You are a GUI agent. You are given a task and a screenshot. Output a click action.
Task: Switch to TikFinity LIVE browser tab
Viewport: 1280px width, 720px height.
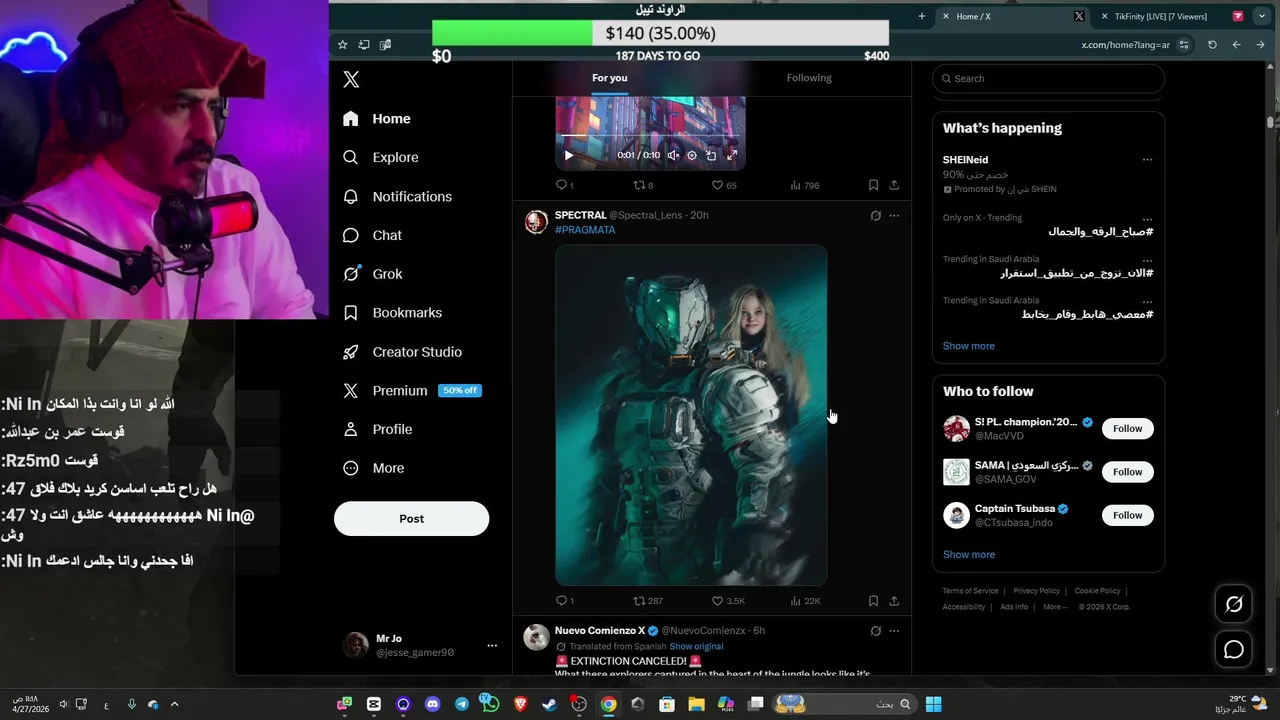pyautogui.click(x=1160, y=16)
